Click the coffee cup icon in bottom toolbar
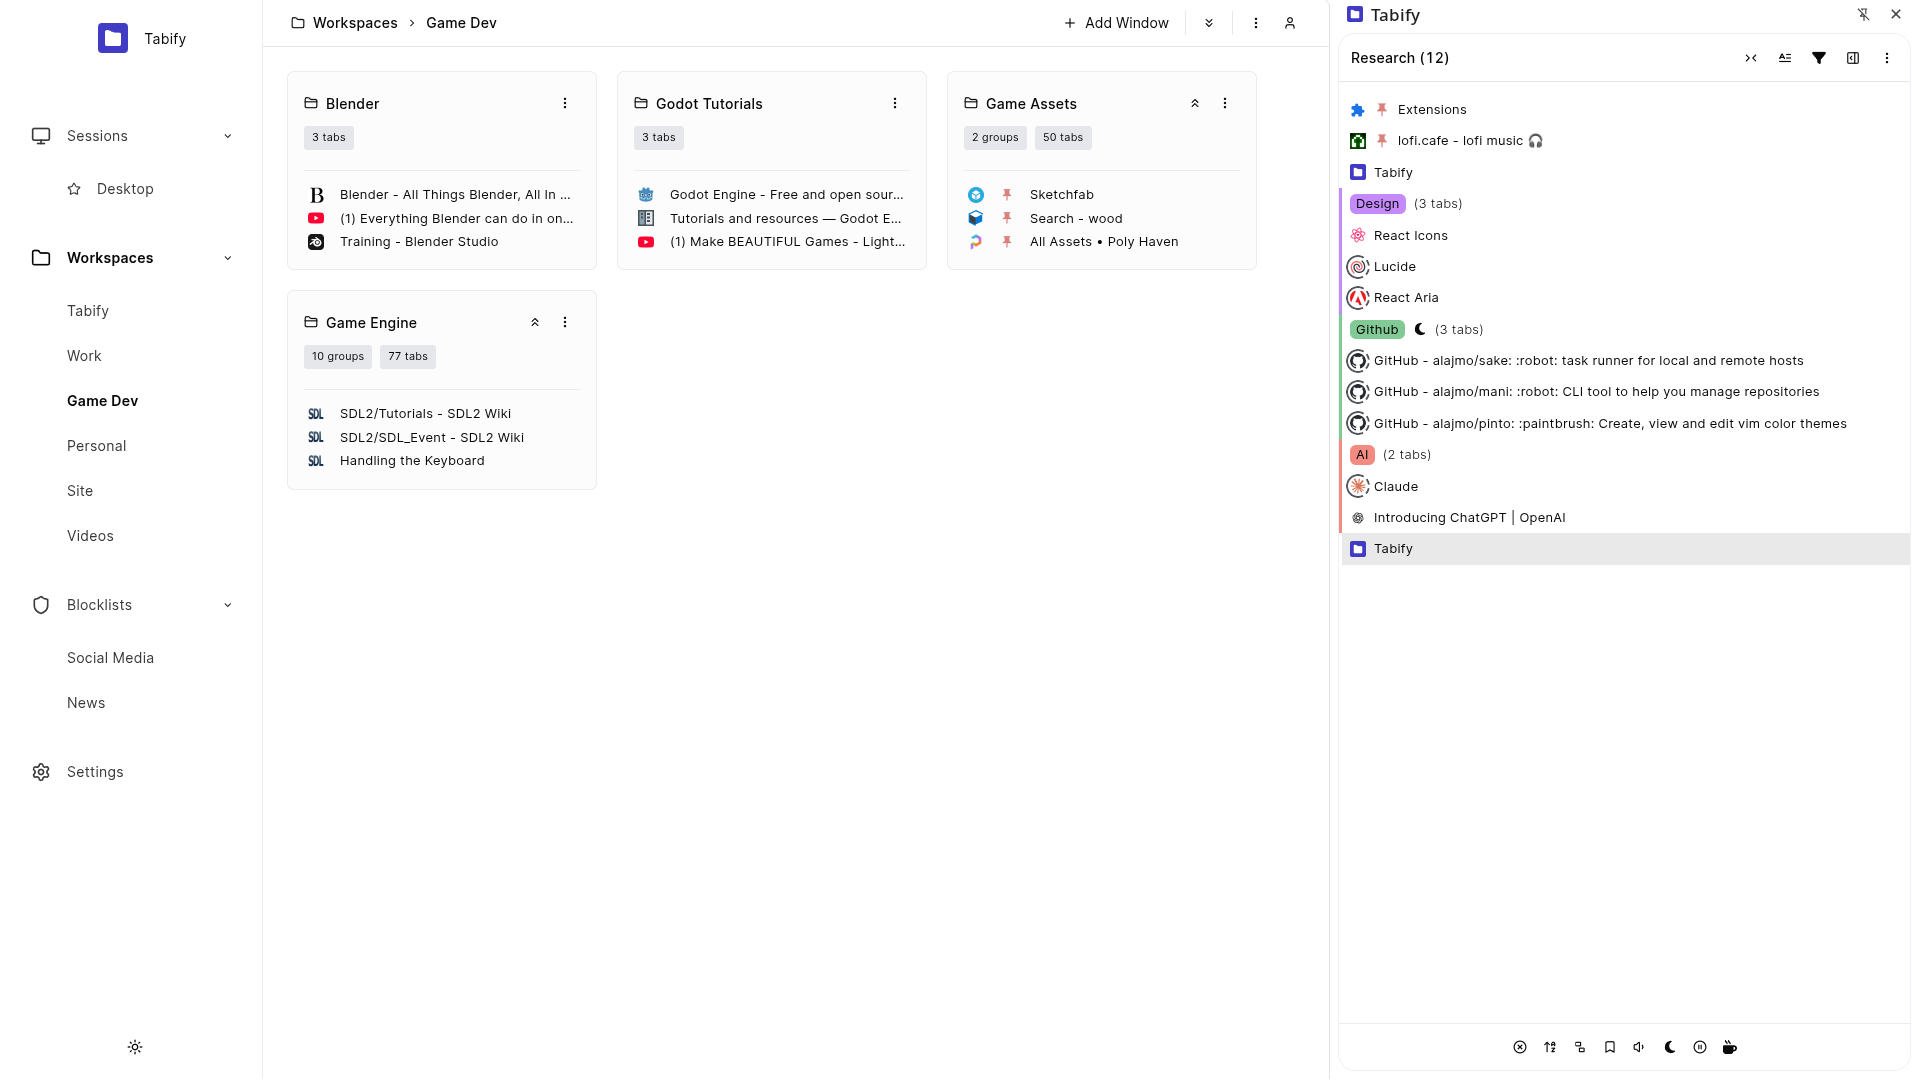Viewport: 1914px width, 1080px height. pos(1730,1047)
